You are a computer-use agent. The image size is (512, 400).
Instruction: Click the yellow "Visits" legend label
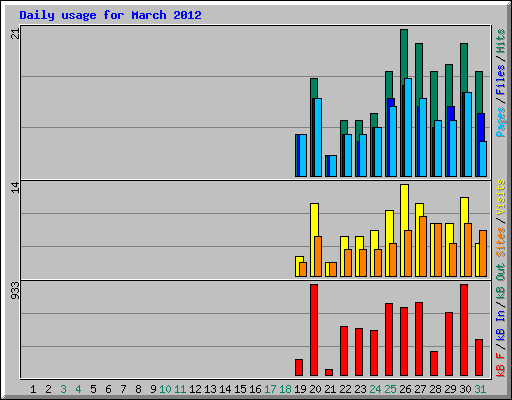pyautogui.click(x=501, y=197)
